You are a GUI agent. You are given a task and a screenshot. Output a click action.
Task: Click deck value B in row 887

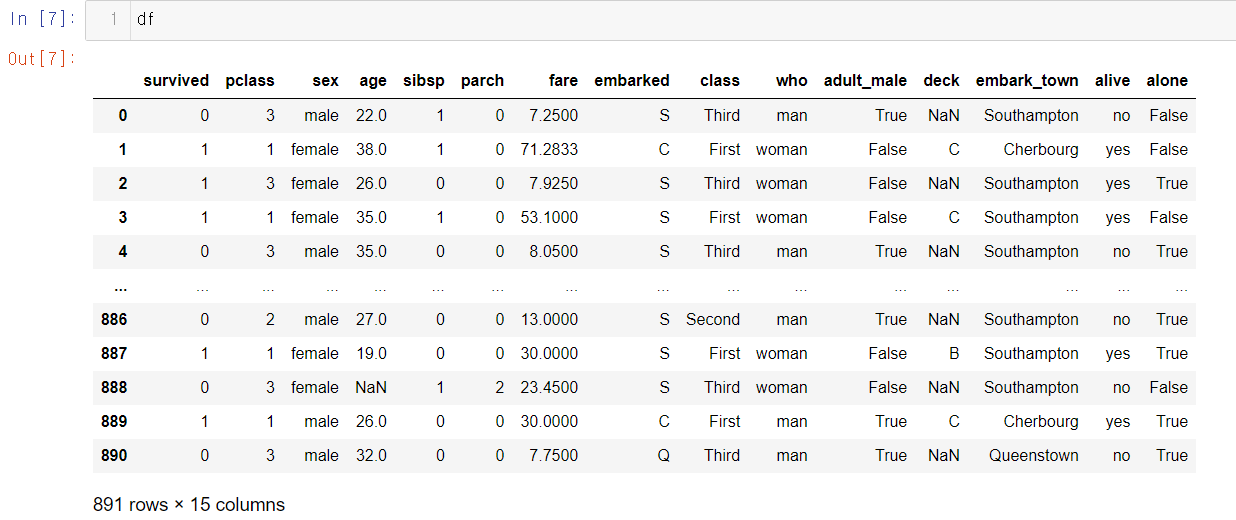pyautogui.click(x=954, y=353)
